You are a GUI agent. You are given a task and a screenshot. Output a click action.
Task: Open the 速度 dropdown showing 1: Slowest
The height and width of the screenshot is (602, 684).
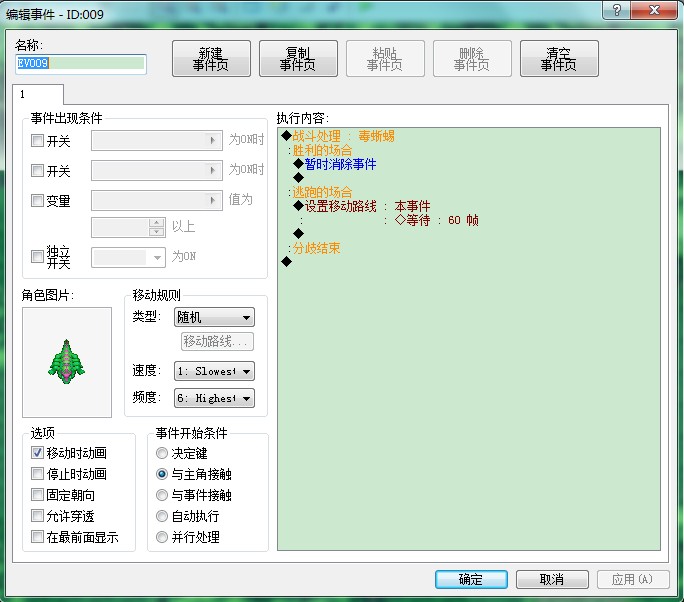point(214,371)
